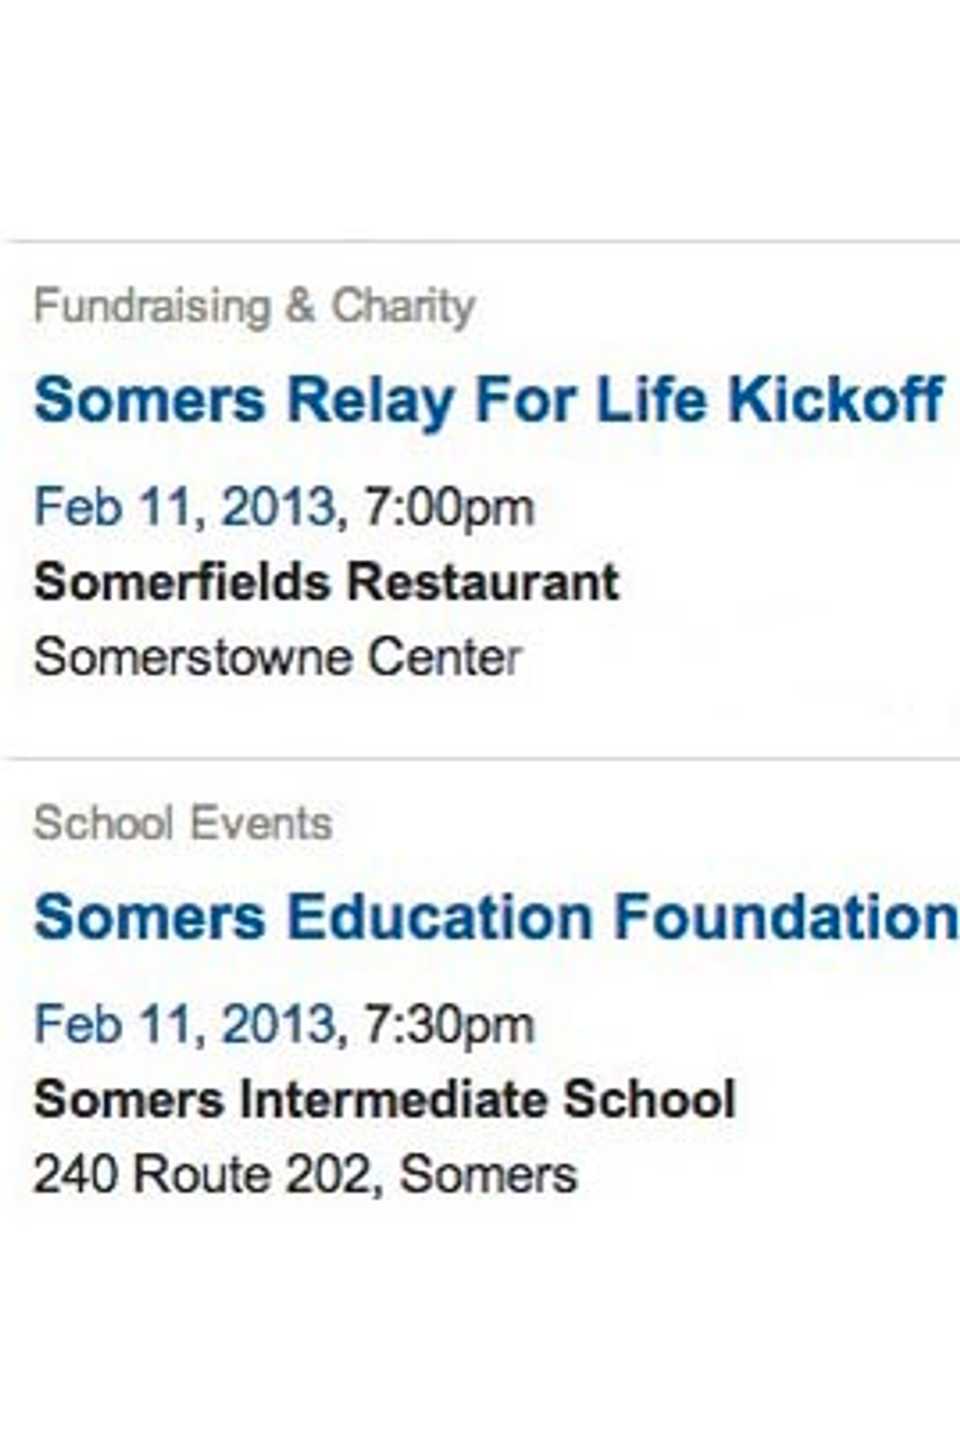Select the Somerstowne Center location text
This screenshot has width=960, height=1442.
[278, 658]
